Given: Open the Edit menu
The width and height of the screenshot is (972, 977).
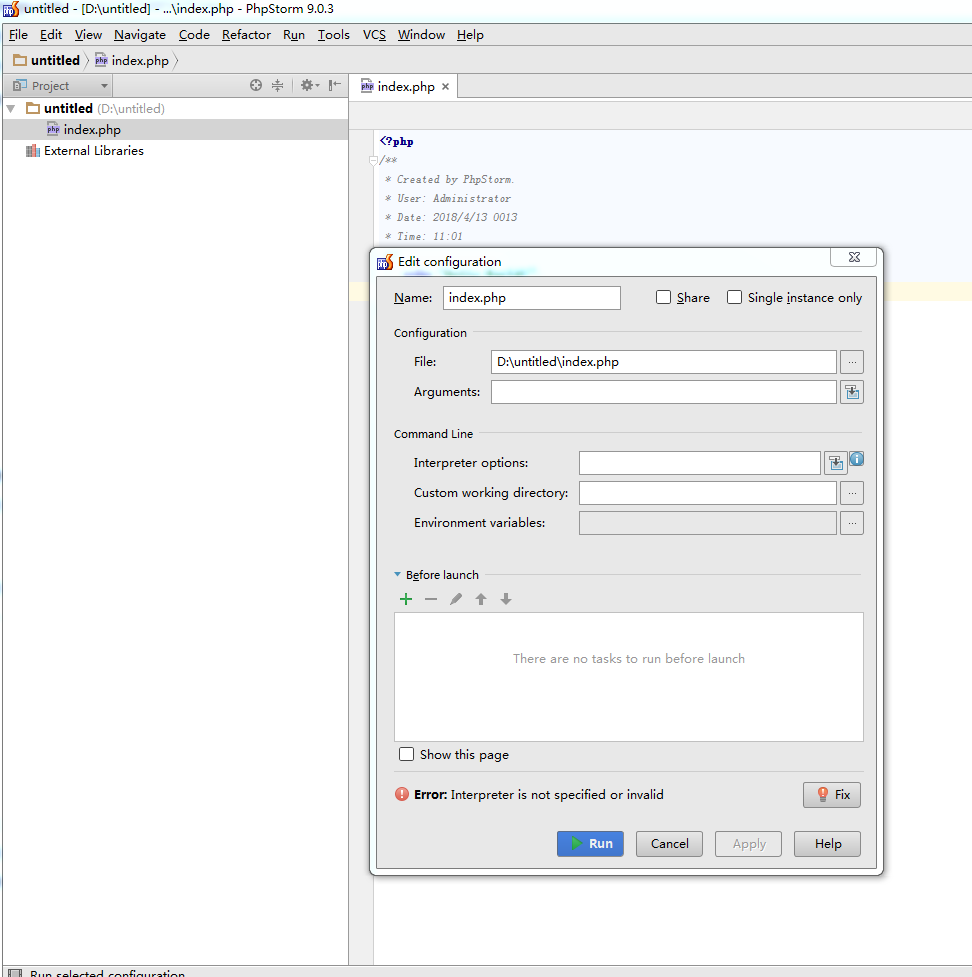Looking at the screenshot, I should coord(50,35).
